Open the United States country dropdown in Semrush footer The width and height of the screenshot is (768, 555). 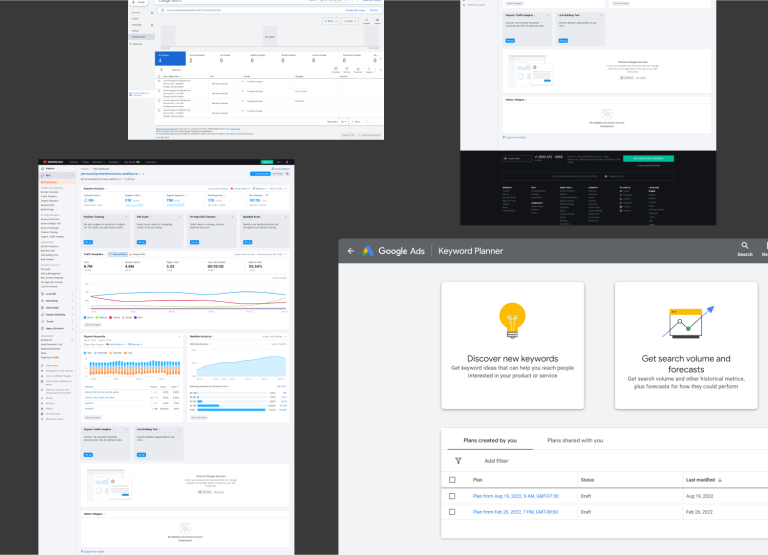point(517,158)
